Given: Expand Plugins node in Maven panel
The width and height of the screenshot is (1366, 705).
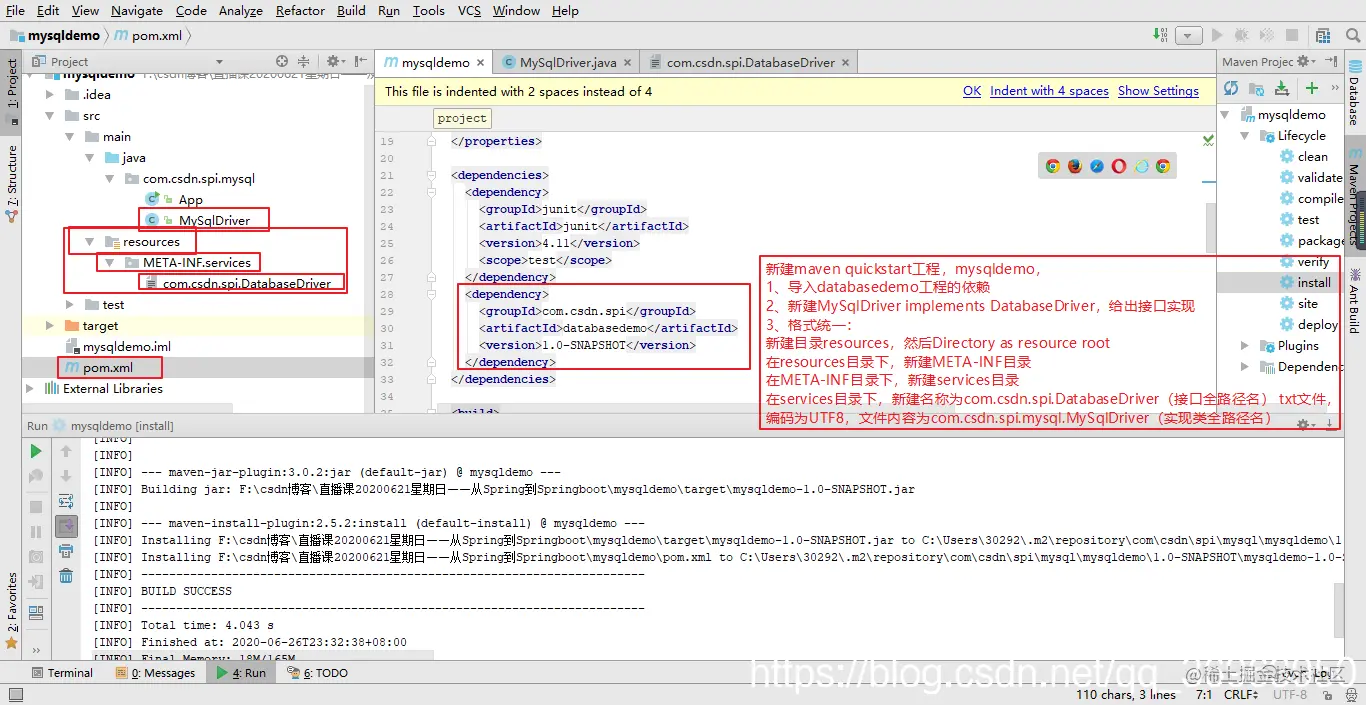Looking at the screenshot, I should coord(1245,346).
